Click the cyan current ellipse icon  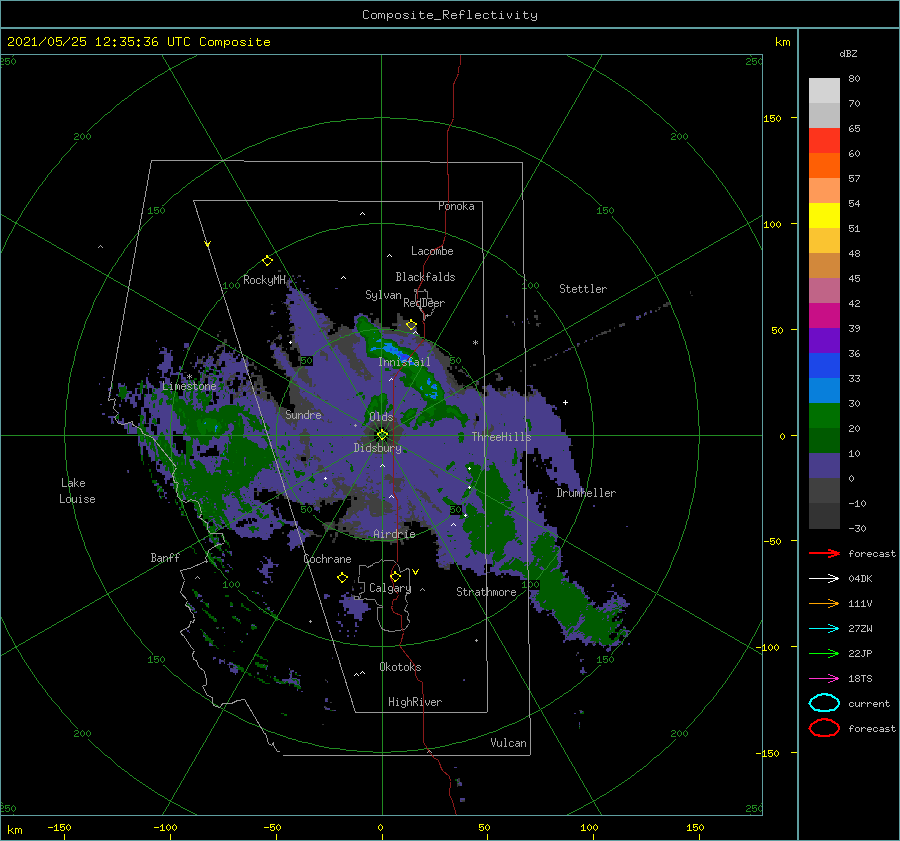pyautogui.click(x=824, y=703)
